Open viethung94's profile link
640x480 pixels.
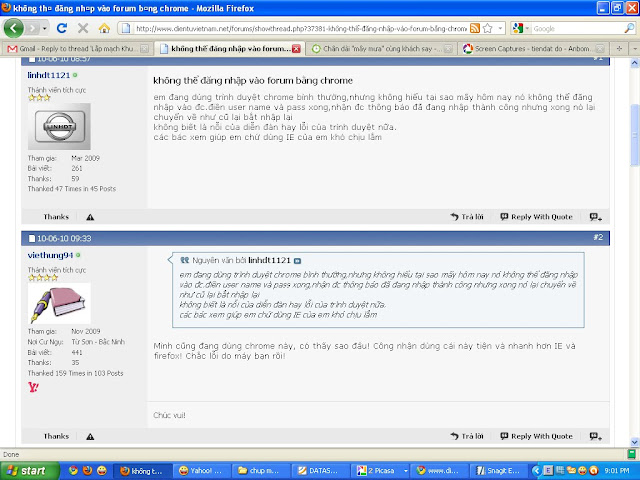pyautogui.click(x=50, y=255)
